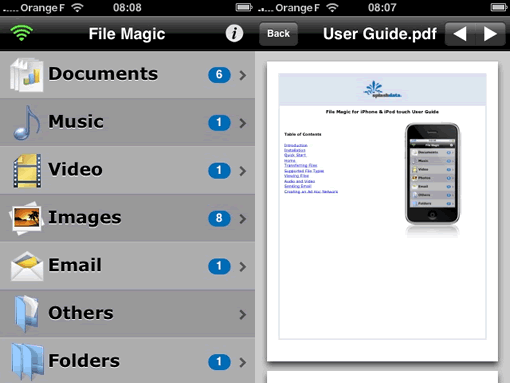510x383 pixels.
Task: Open the Others category
Action: (x=127, y=314)
